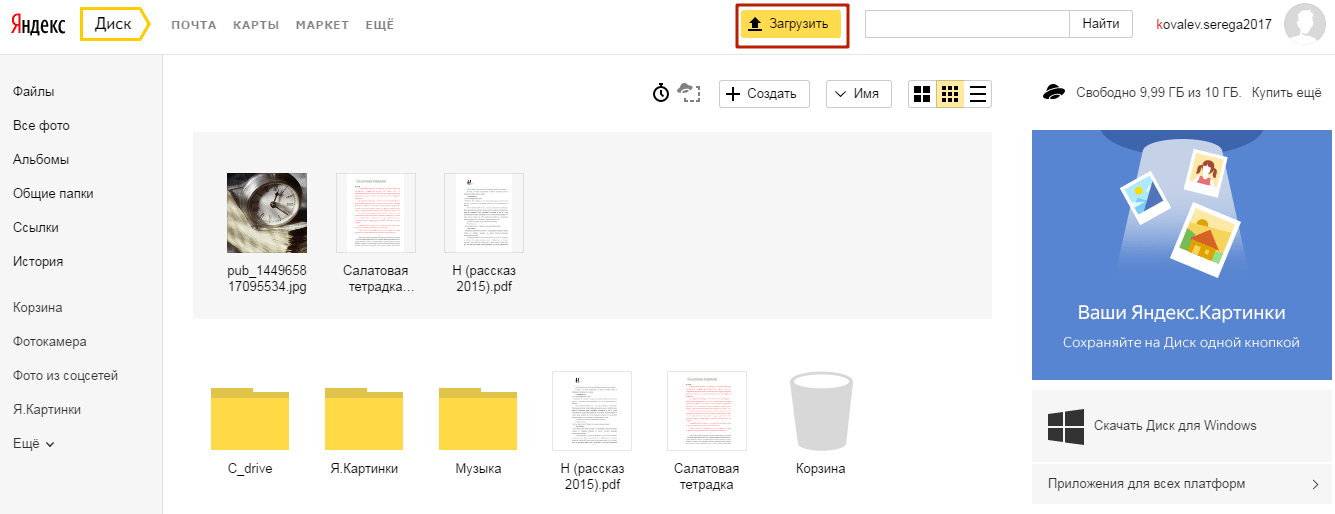
Task: Expand the chevron next to Приложения для всех платформ
Action: pos(1315,484)
